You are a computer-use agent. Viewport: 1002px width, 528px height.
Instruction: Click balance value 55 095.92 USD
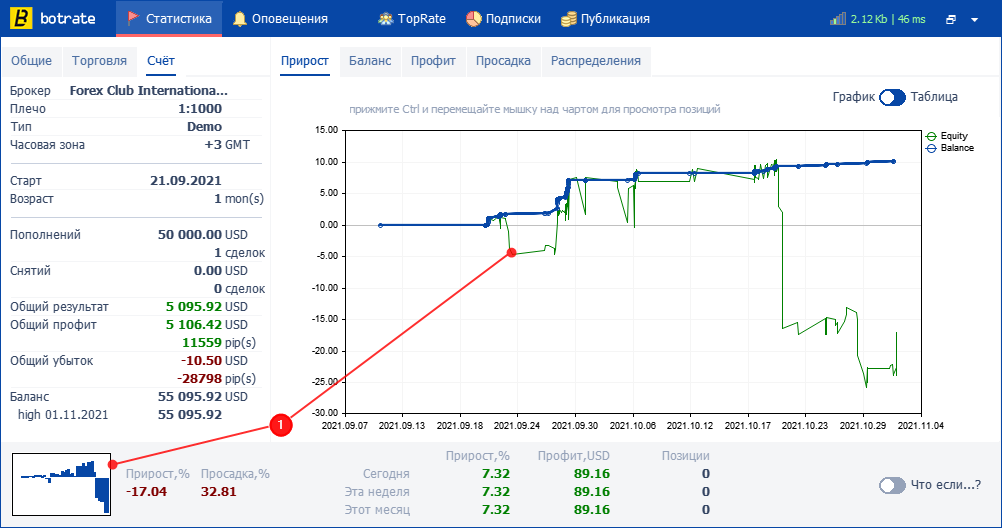click(x=203, y=396)
